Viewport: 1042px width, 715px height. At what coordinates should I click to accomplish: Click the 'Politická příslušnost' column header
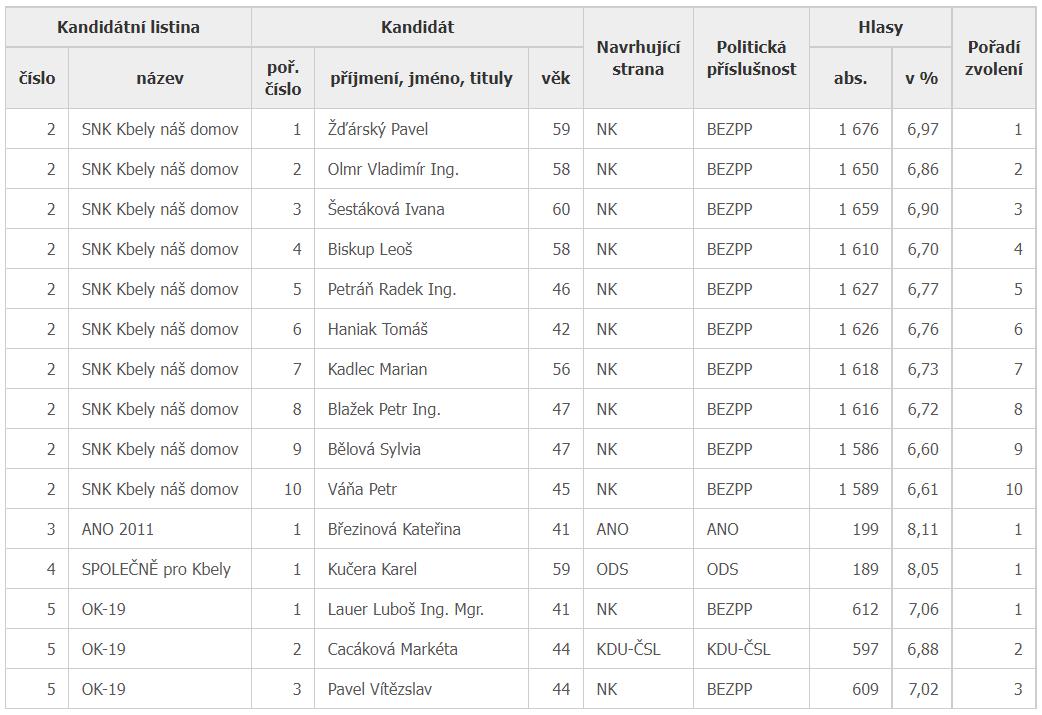coord(751,58)
